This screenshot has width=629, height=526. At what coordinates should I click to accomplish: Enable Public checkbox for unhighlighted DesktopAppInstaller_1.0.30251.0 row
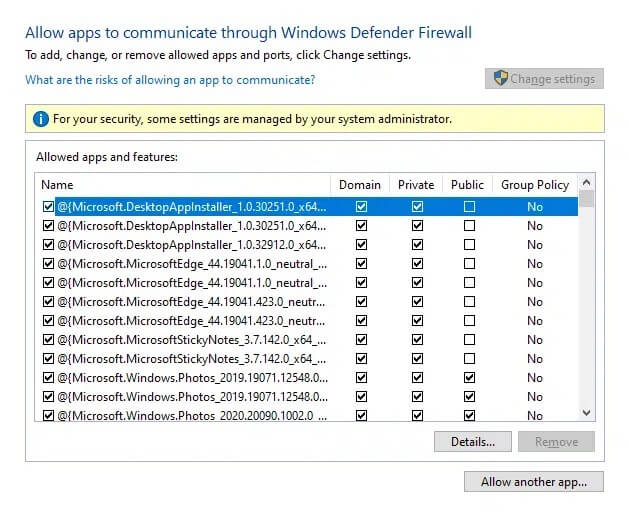click(x=469, y=226)
